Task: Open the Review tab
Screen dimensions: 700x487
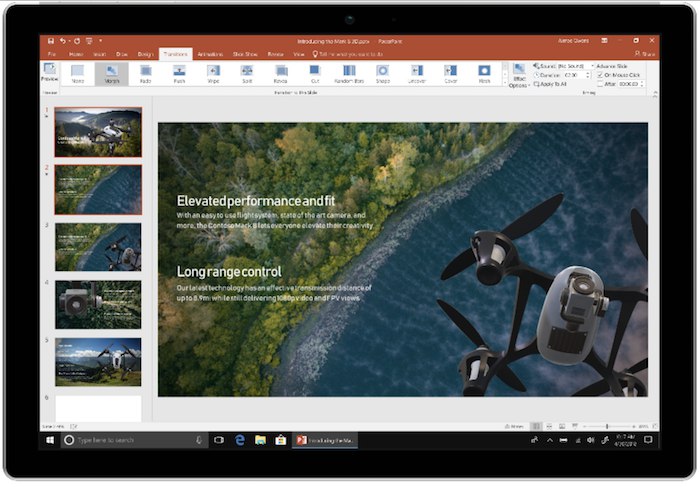Action: click(275, 54)
